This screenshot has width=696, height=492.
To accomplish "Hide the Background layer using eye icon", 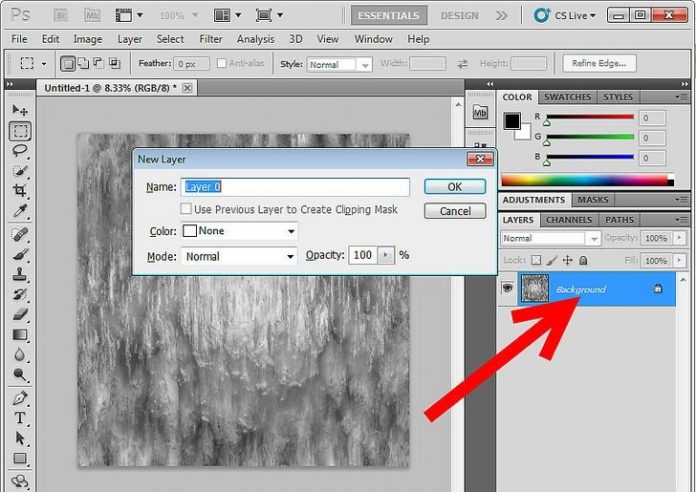I will tap(508, 288).
